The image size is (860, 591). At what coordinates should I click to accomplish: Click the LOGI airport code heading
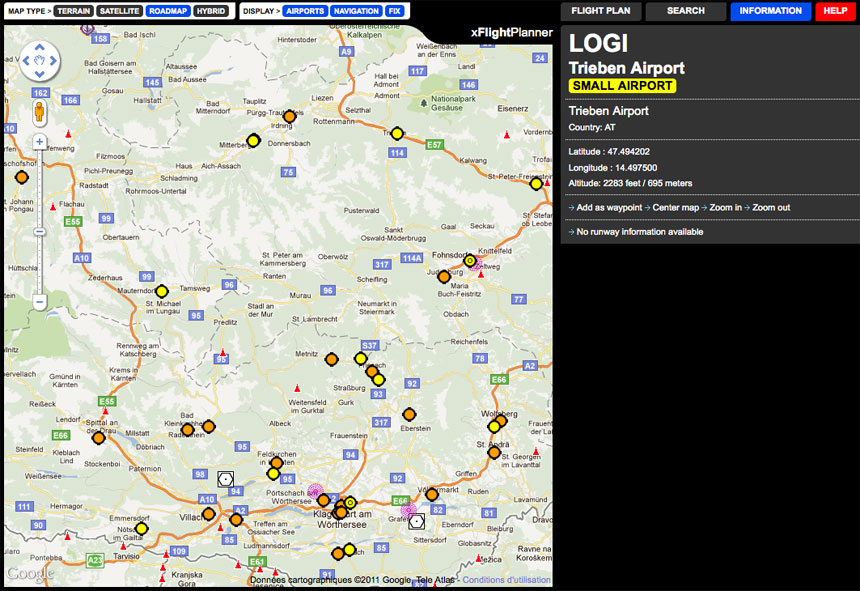[598, 43]
